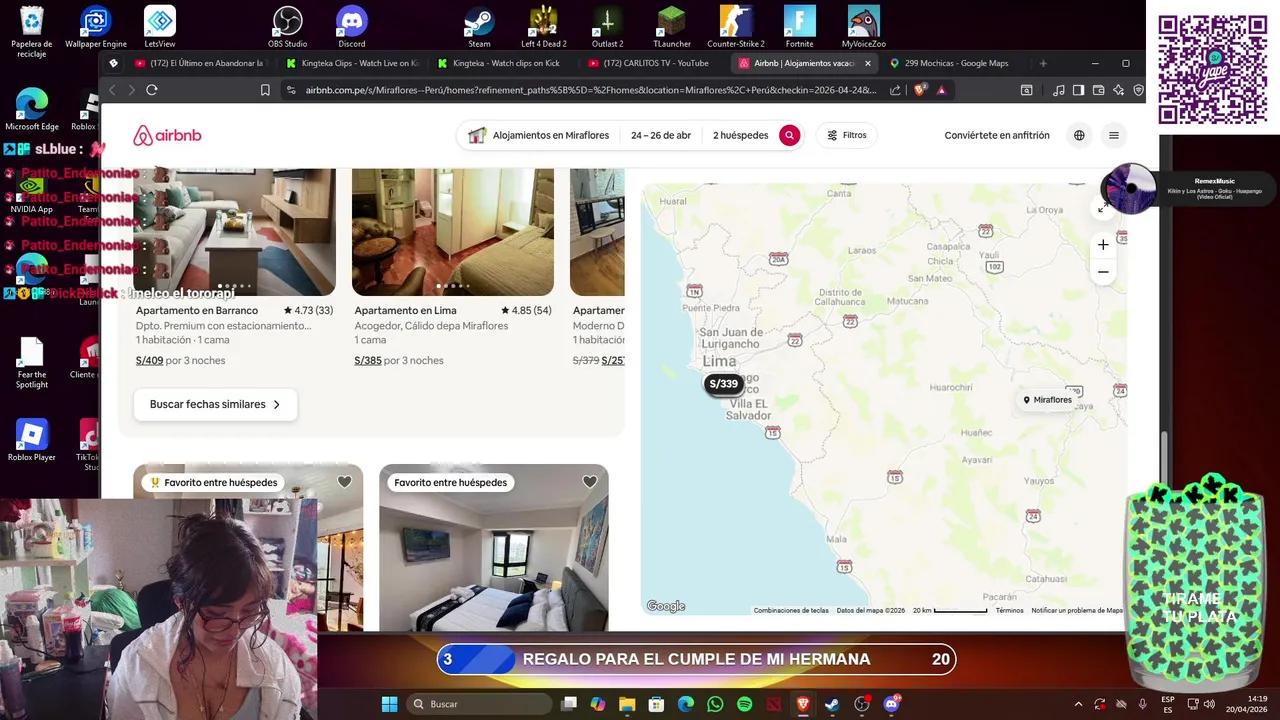Select the S/339 price marker on map
The height and width of the screenshot is (720, 1280).
[723, 384]
